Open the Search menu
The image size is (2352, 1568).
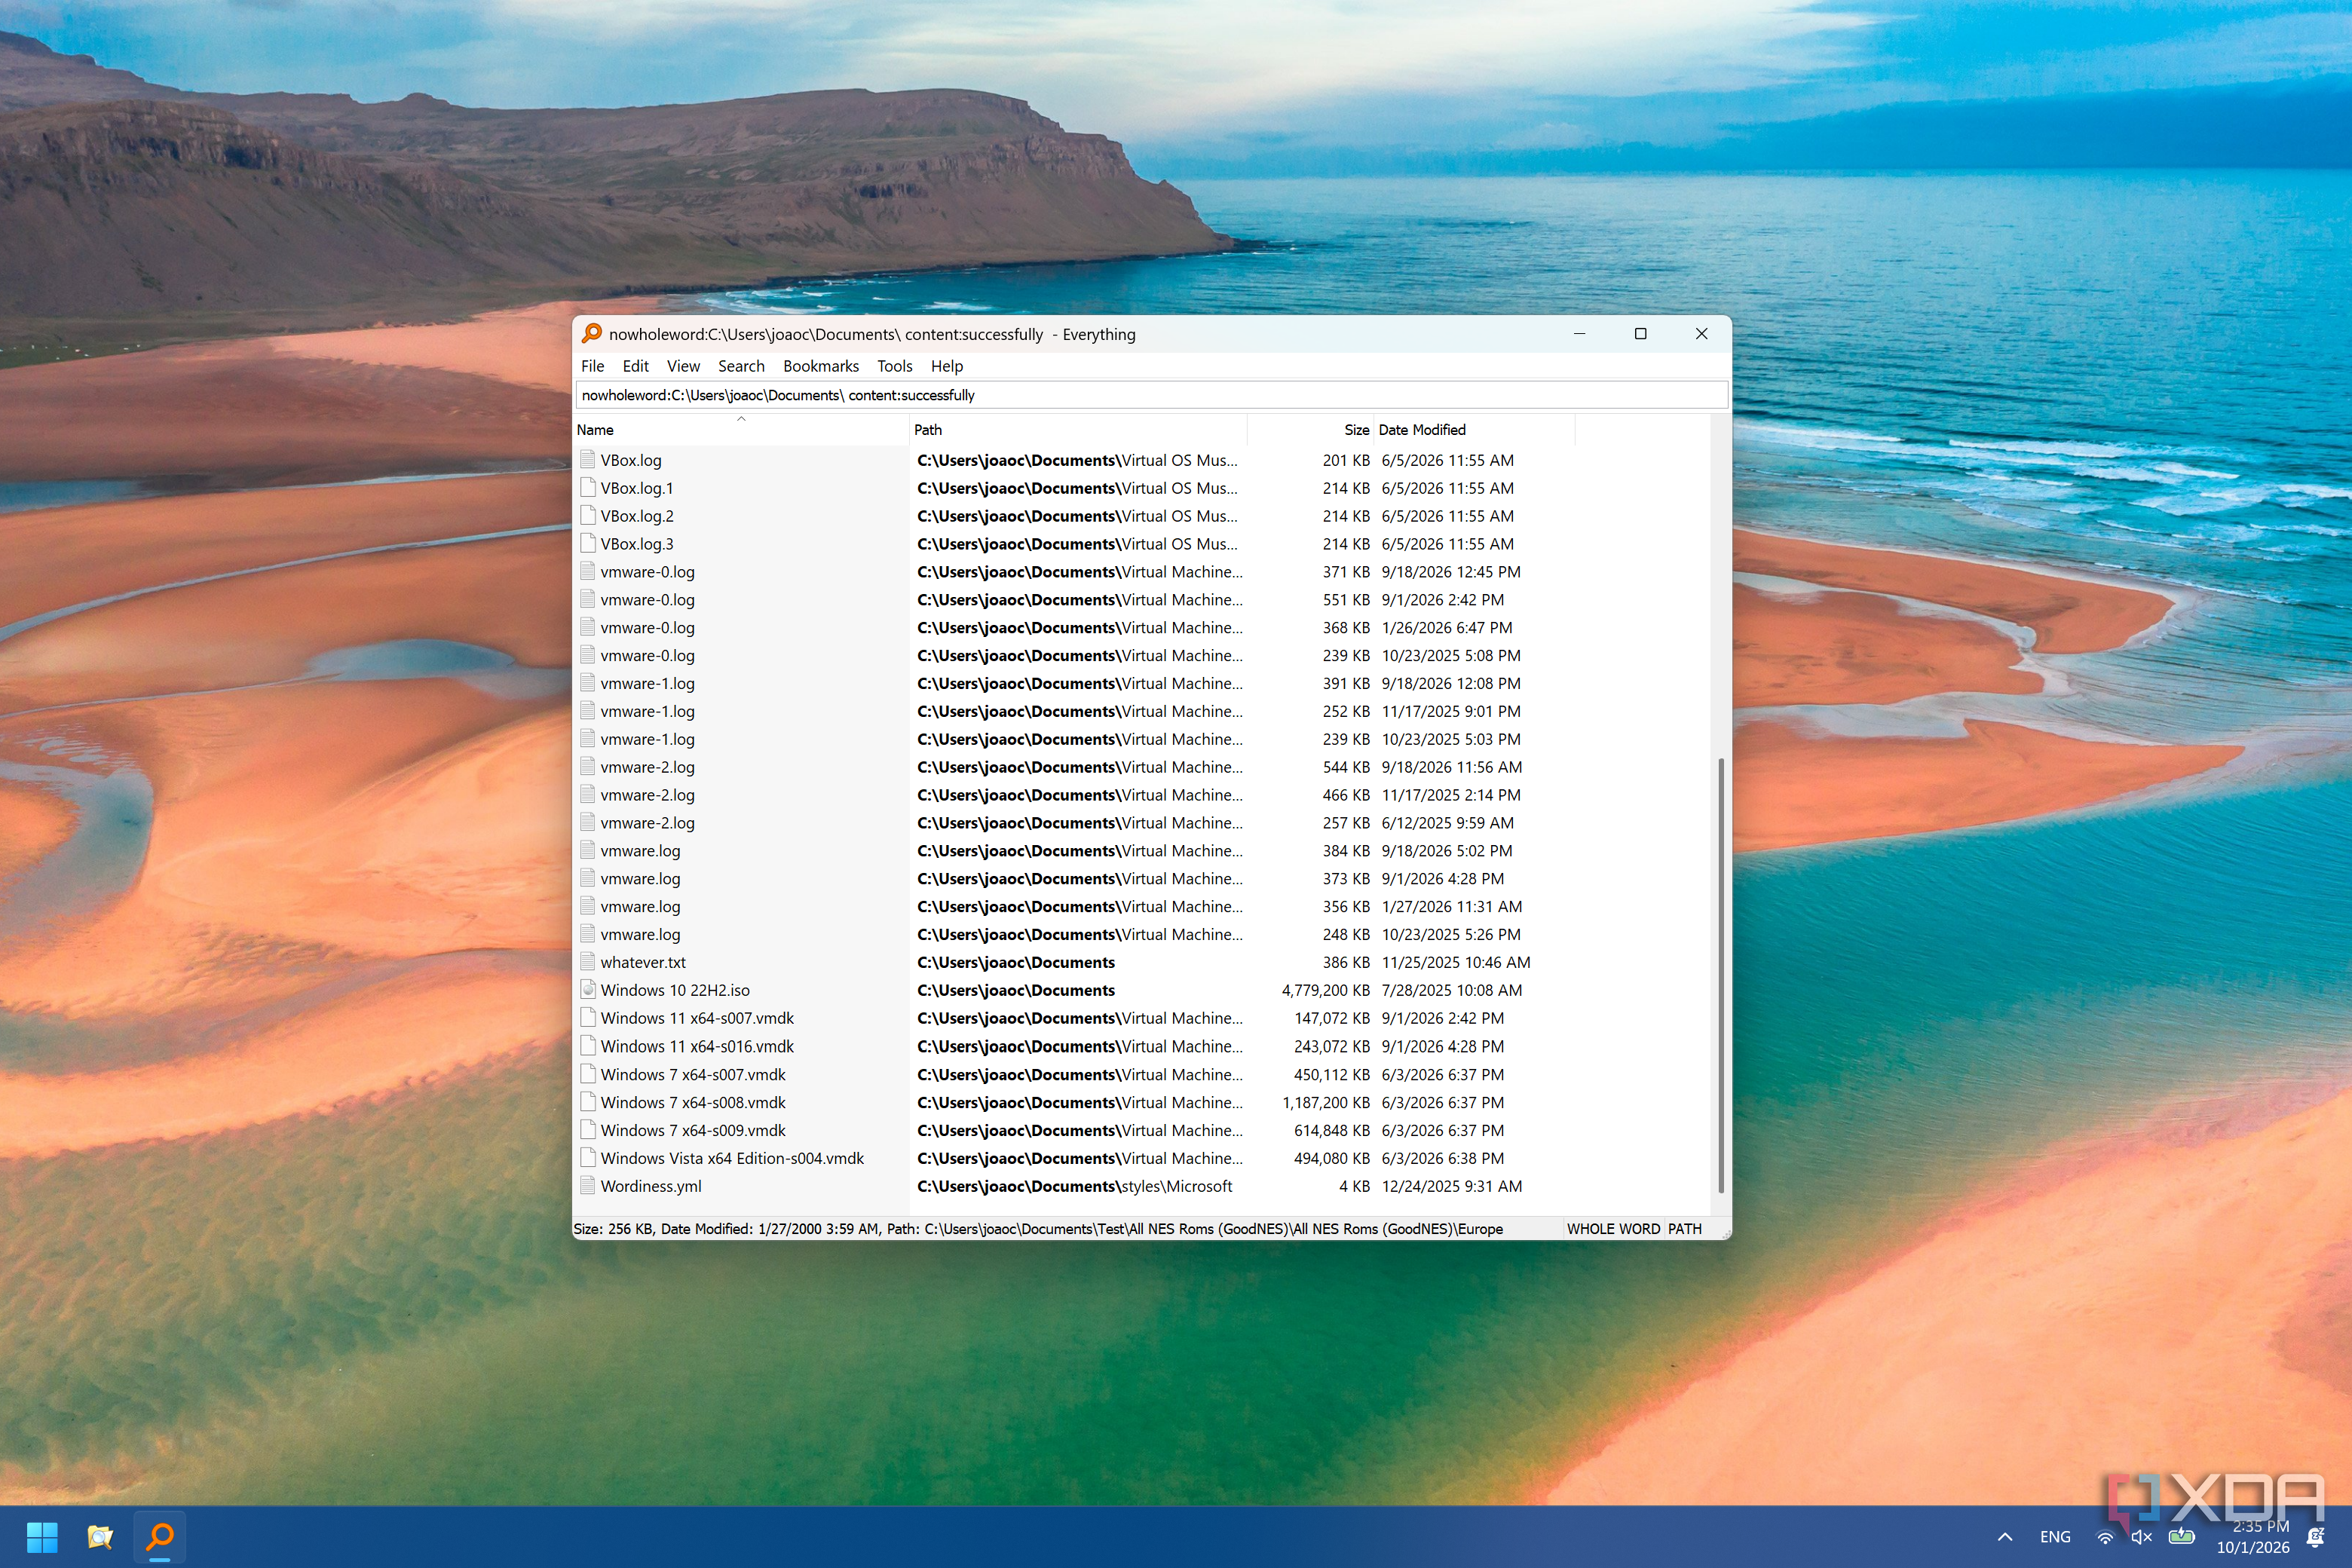(741, 366)
